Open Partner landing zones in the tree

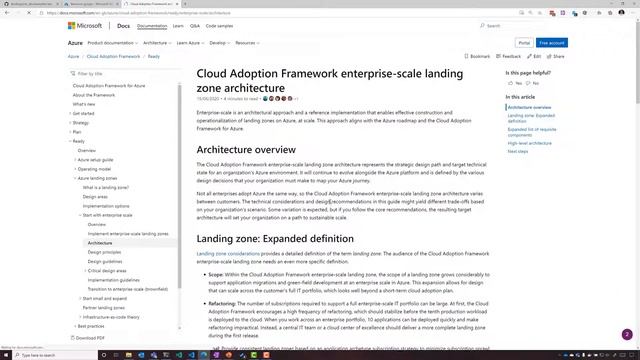[x=104, y=308]
